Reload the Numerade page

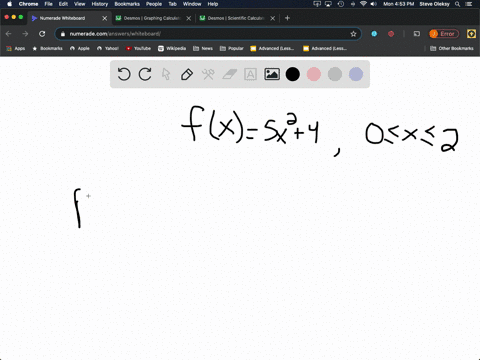(42, 34)
